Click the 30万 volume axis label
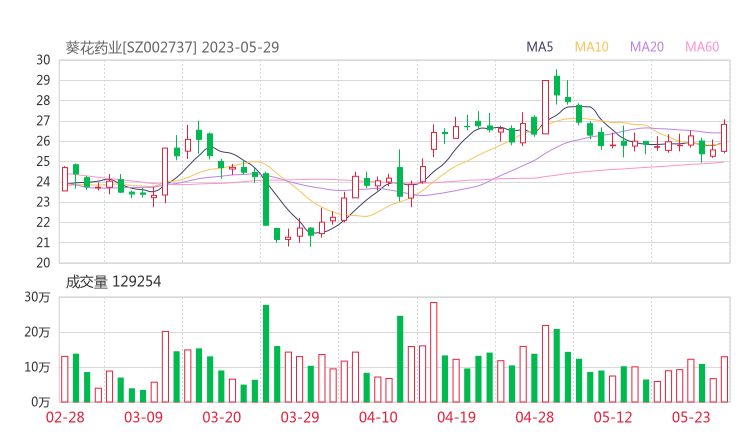This screenshot has height=440, width=740. tap(37, 297)
